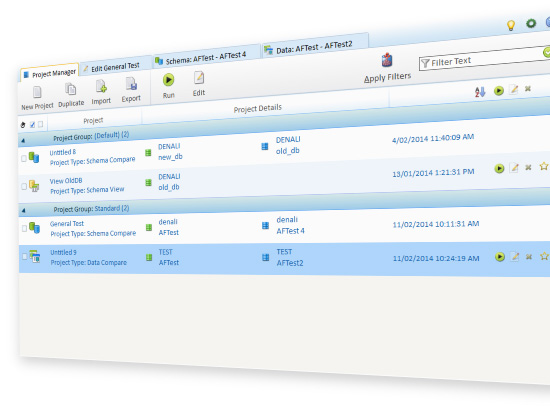Click the View OldDB schema view icon
550x407 pixels.
click(x=34, y=186)
